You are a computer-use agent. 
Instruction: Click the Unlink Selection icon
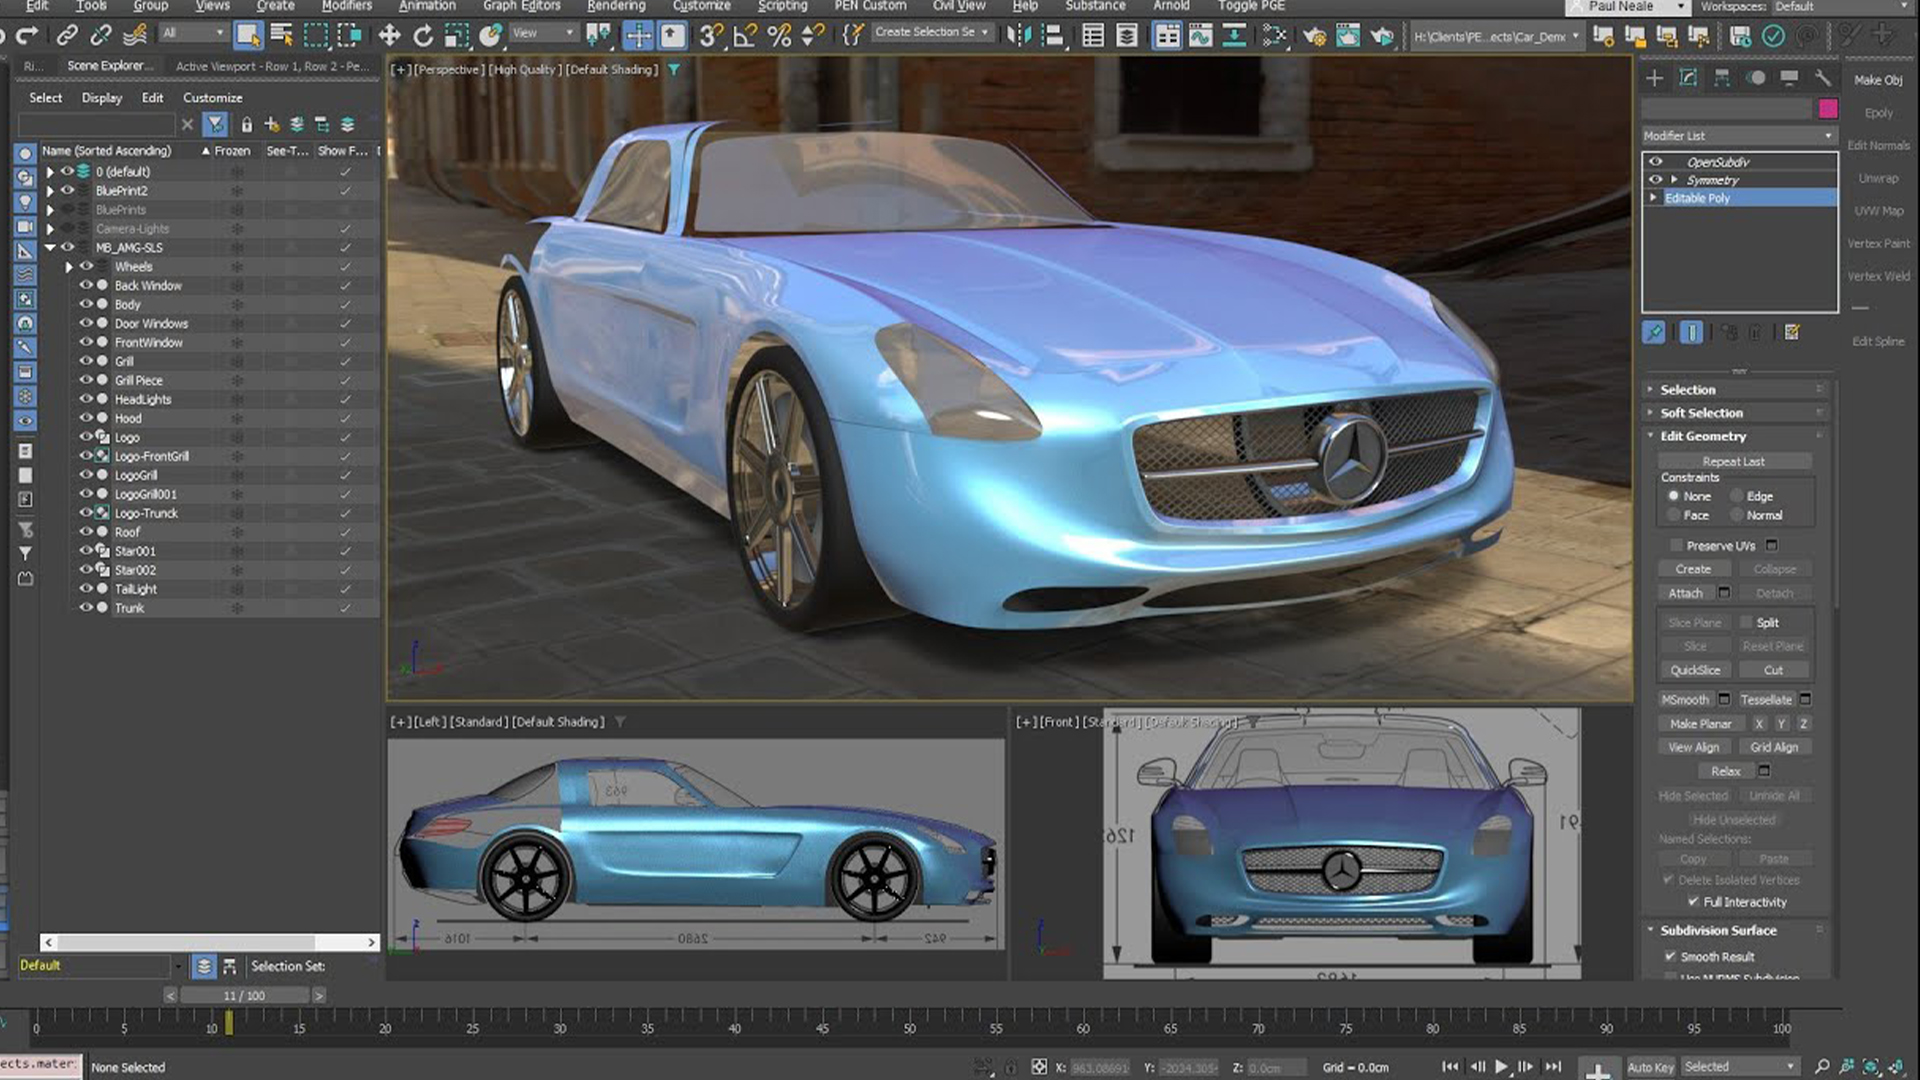tap(101, 36)
